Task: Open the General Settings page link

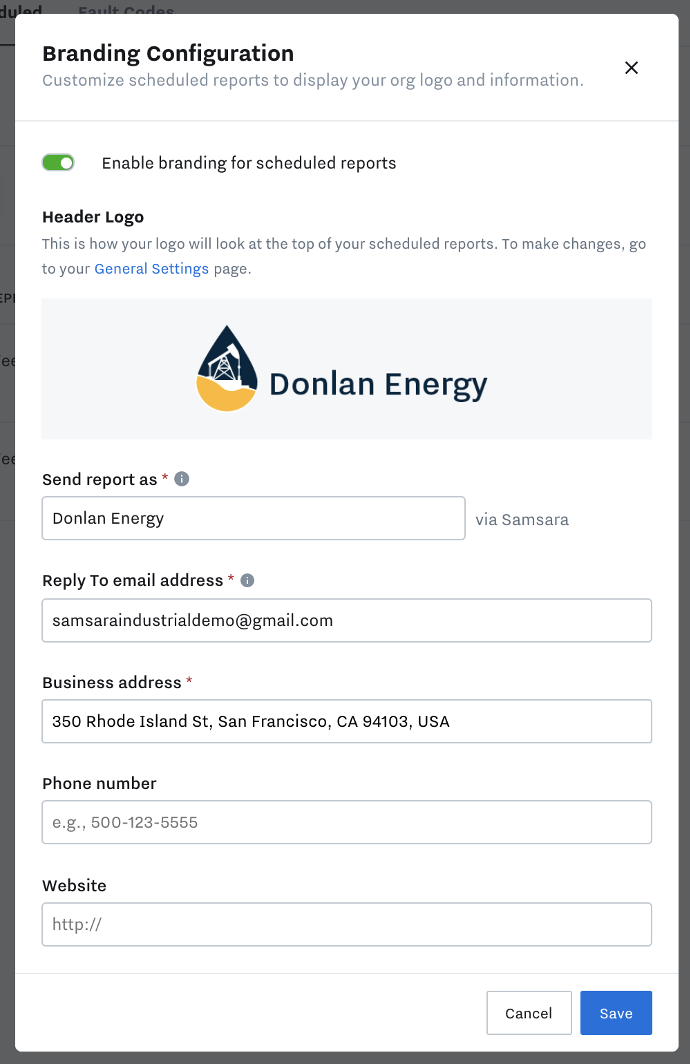Action: click(x=151, y=269)
